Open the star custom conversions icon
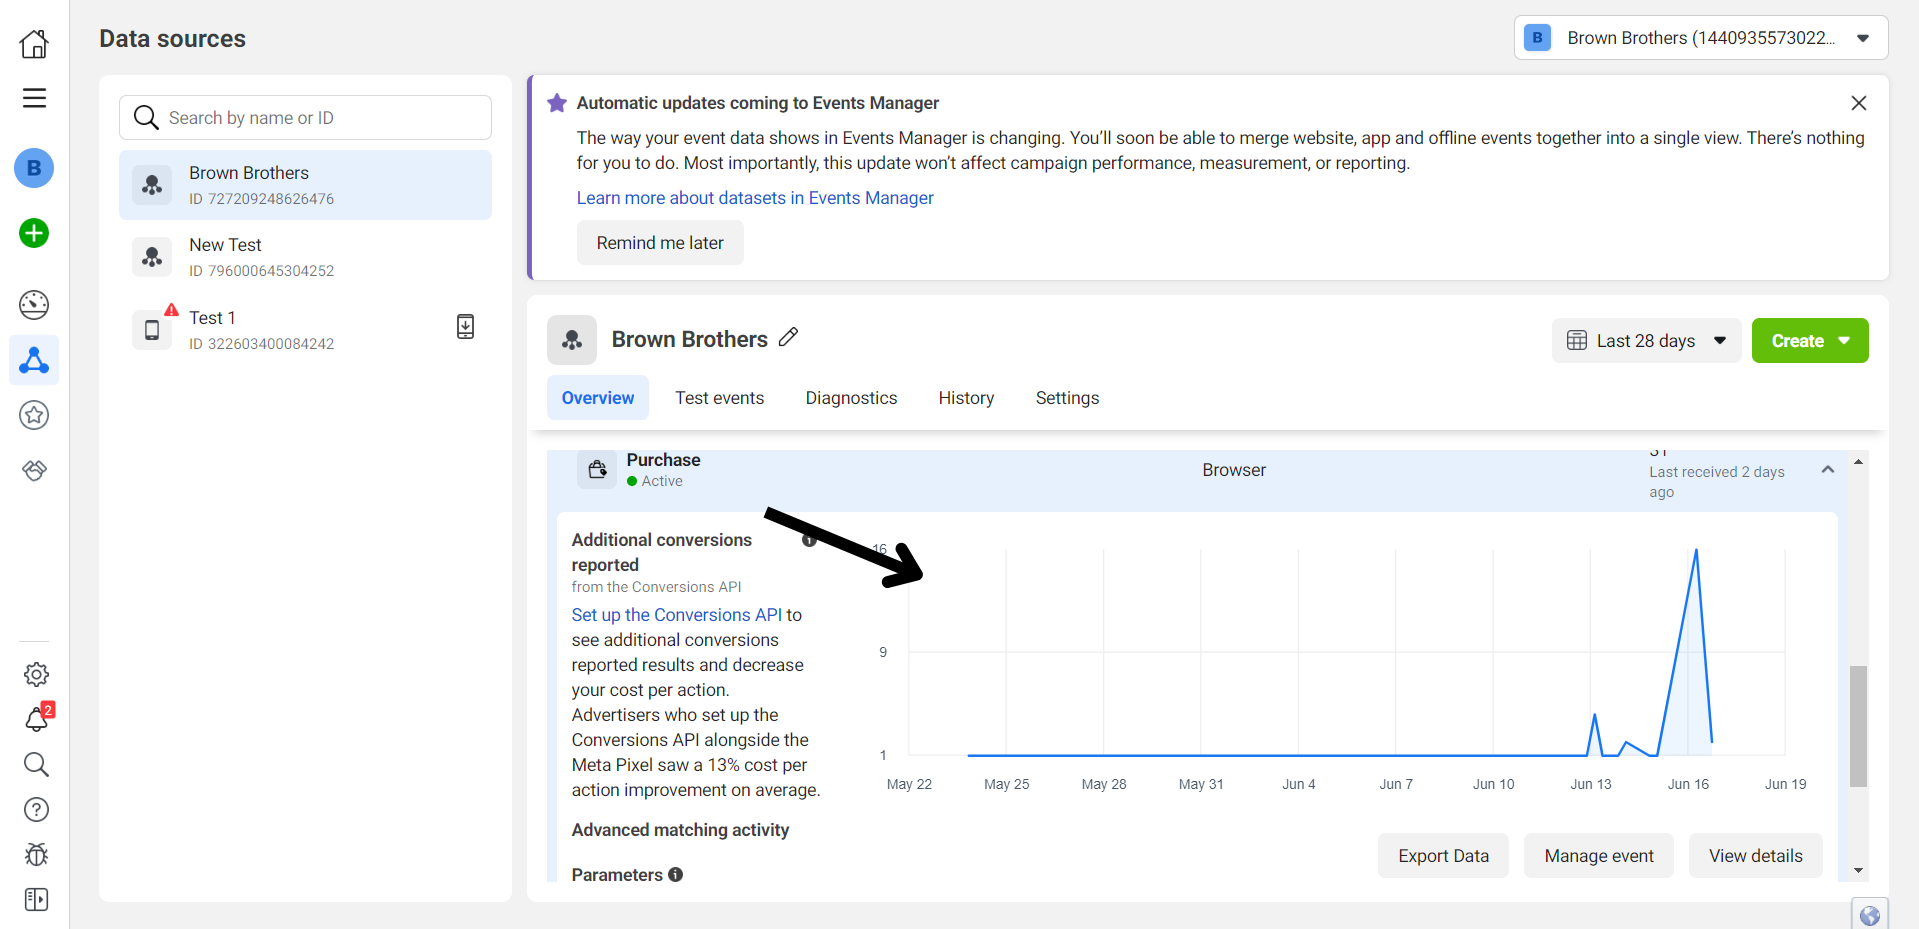 (x=34, y=415)
